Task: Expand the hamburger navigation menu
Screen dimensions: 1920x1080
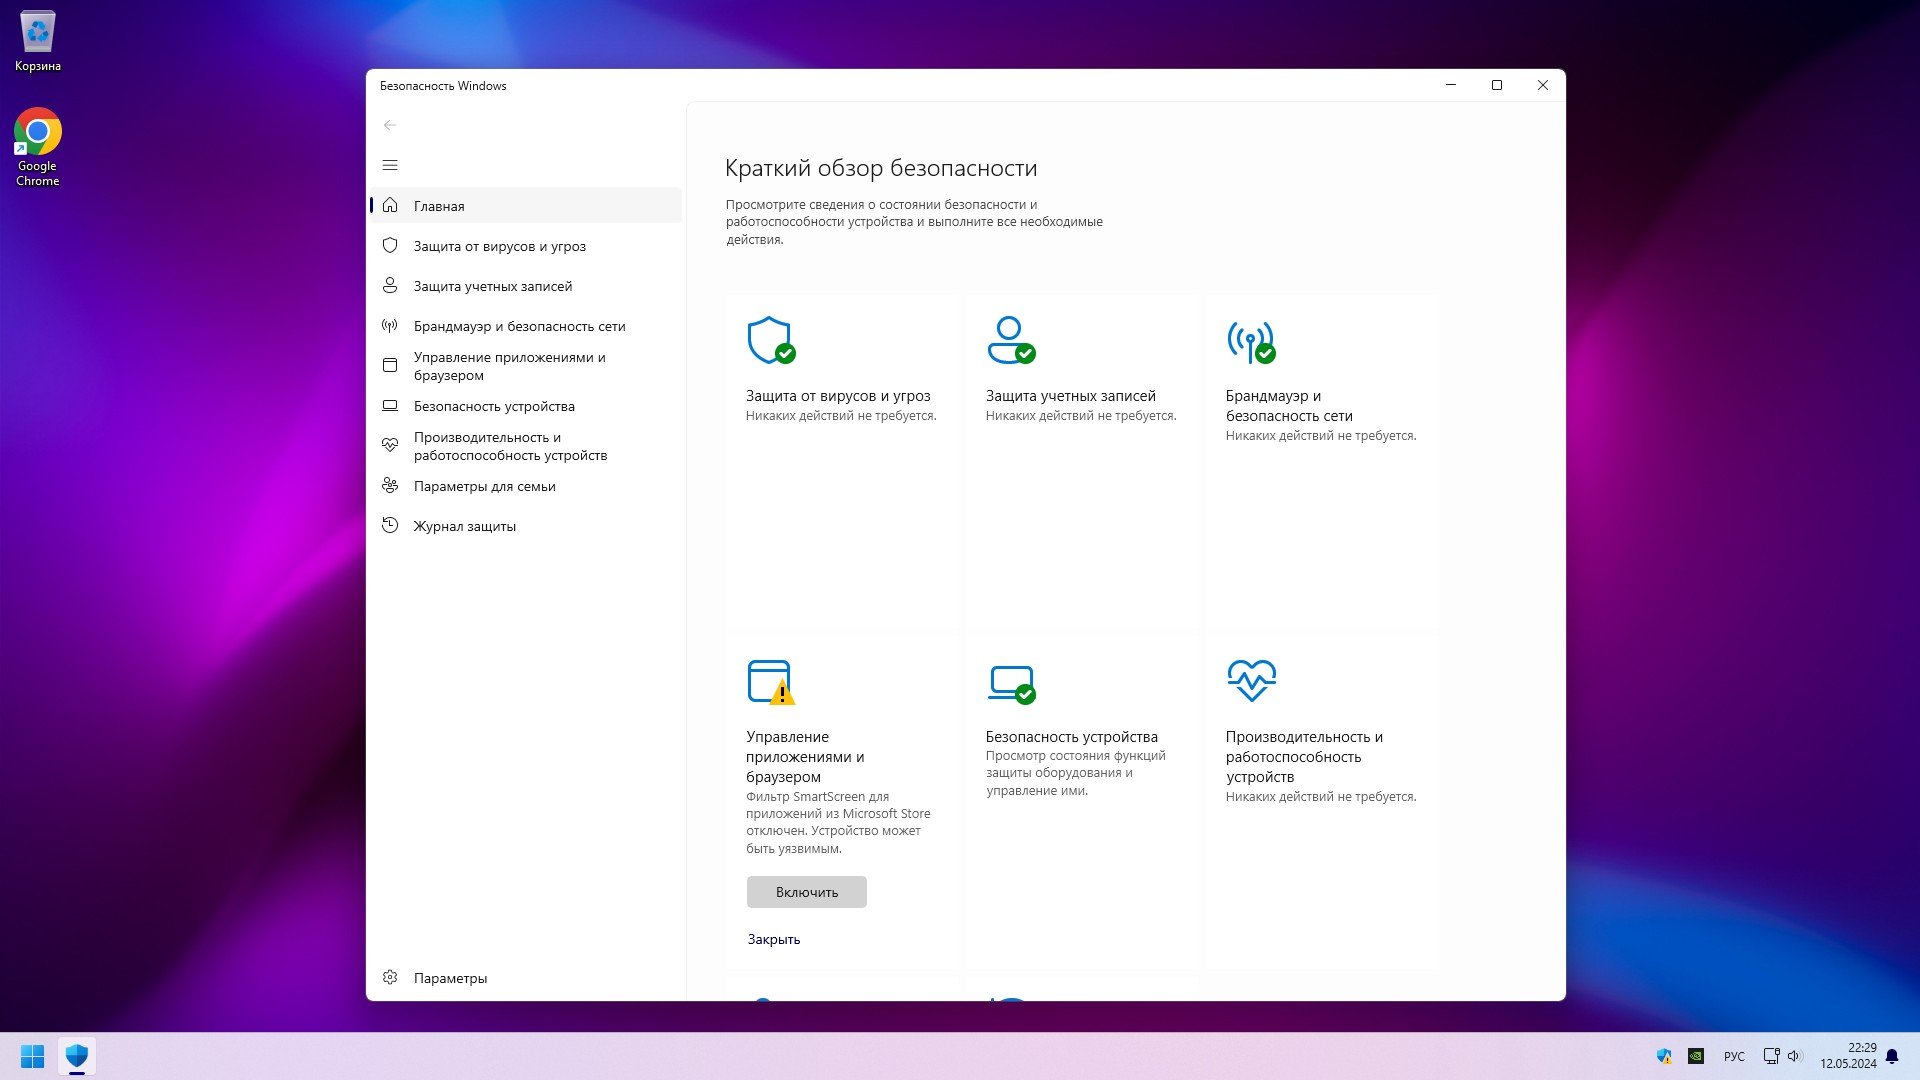Action: coord(390,165)
